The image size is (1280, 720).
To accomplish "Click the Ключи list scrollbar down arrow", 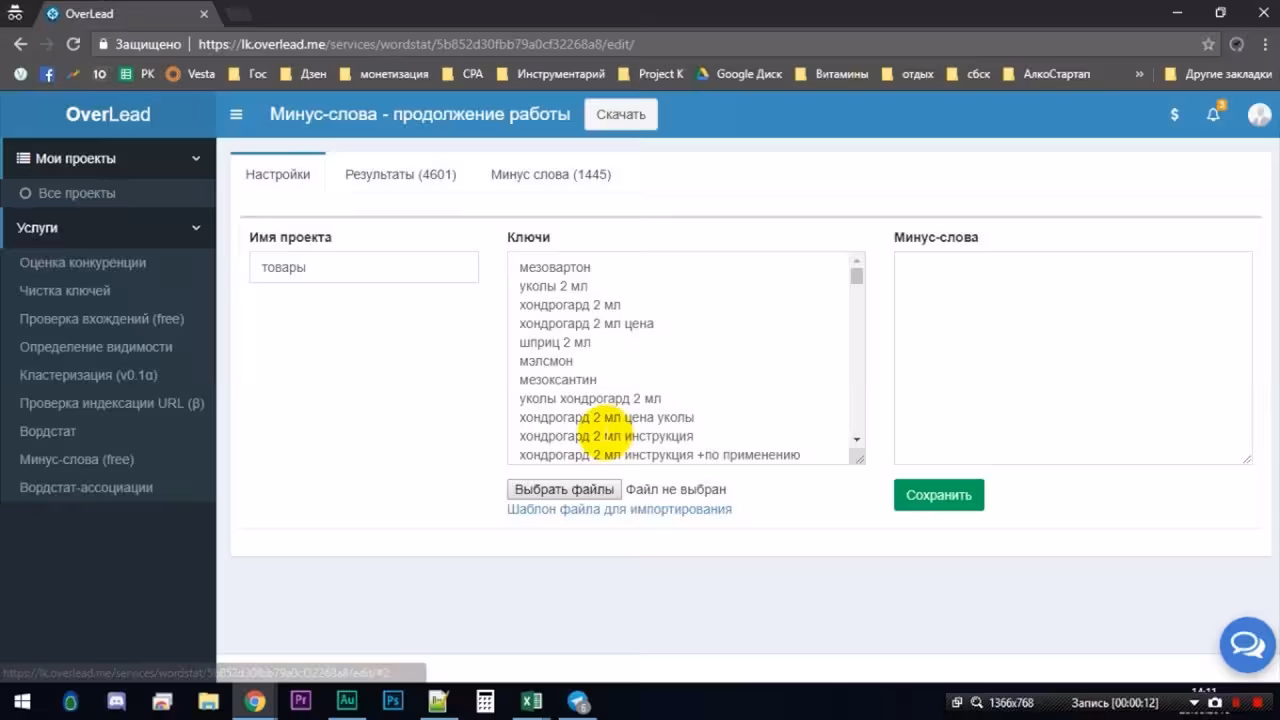I will (x=857, y=439).
